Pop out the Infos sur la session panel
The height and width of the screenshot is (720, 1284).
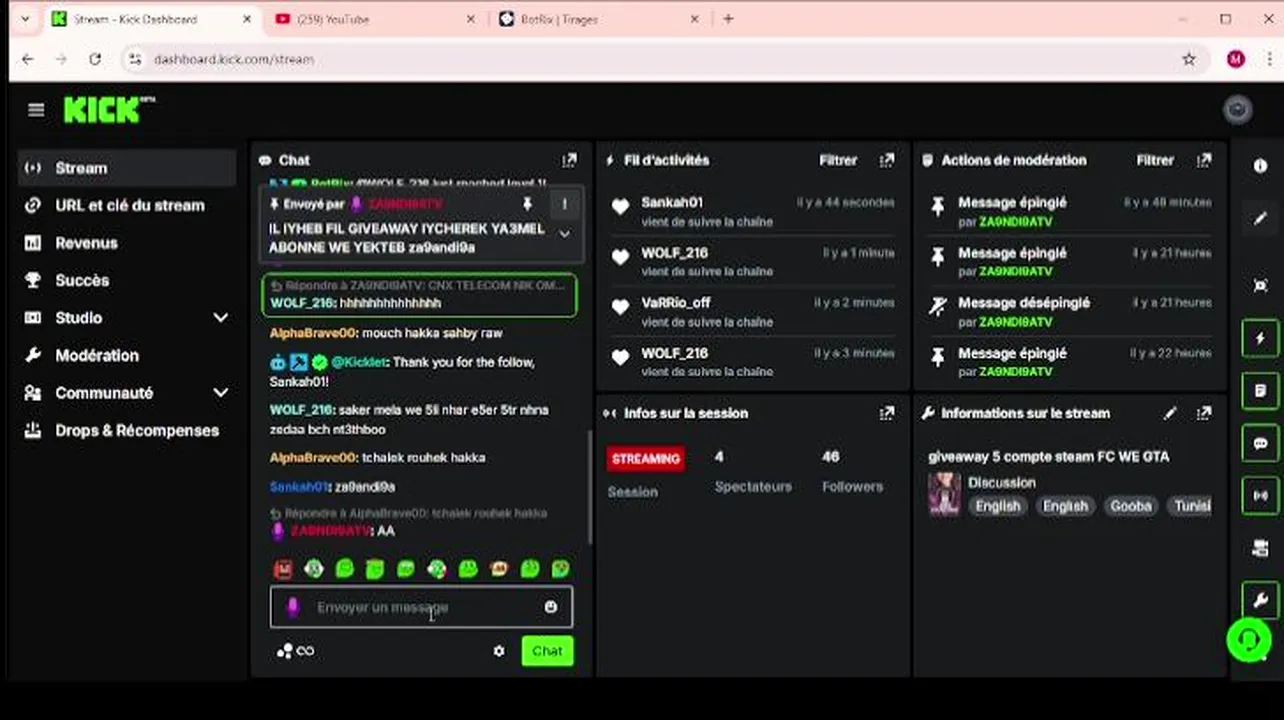[x=886, y=413]
